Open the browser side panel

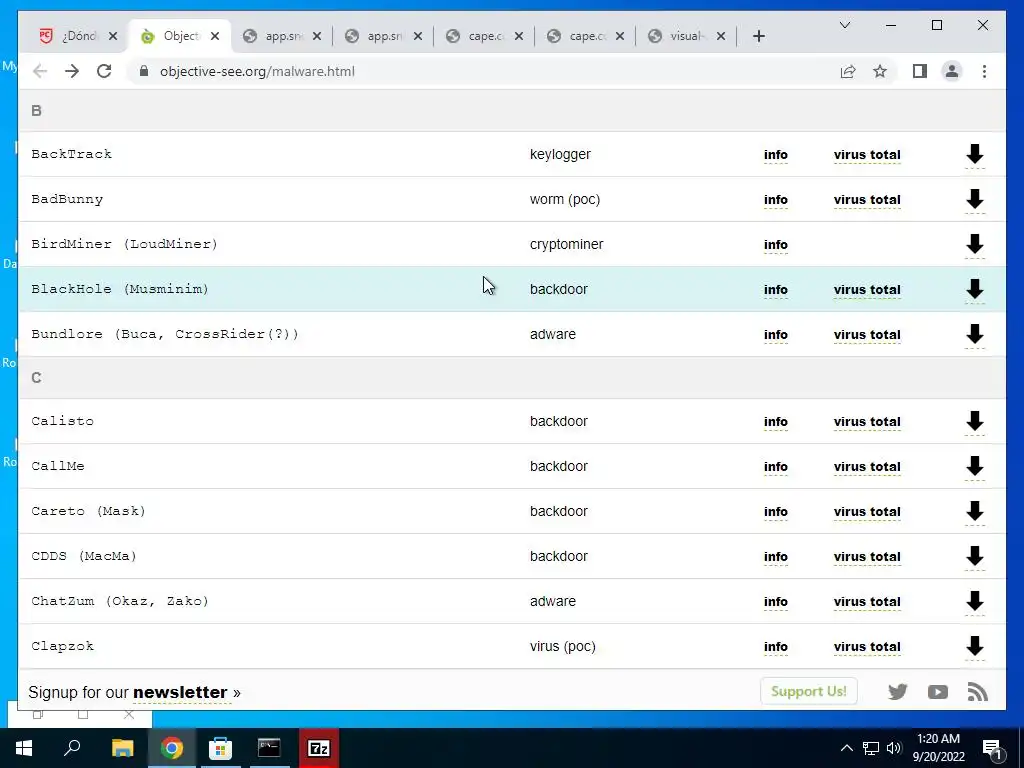tap(920, 71)
